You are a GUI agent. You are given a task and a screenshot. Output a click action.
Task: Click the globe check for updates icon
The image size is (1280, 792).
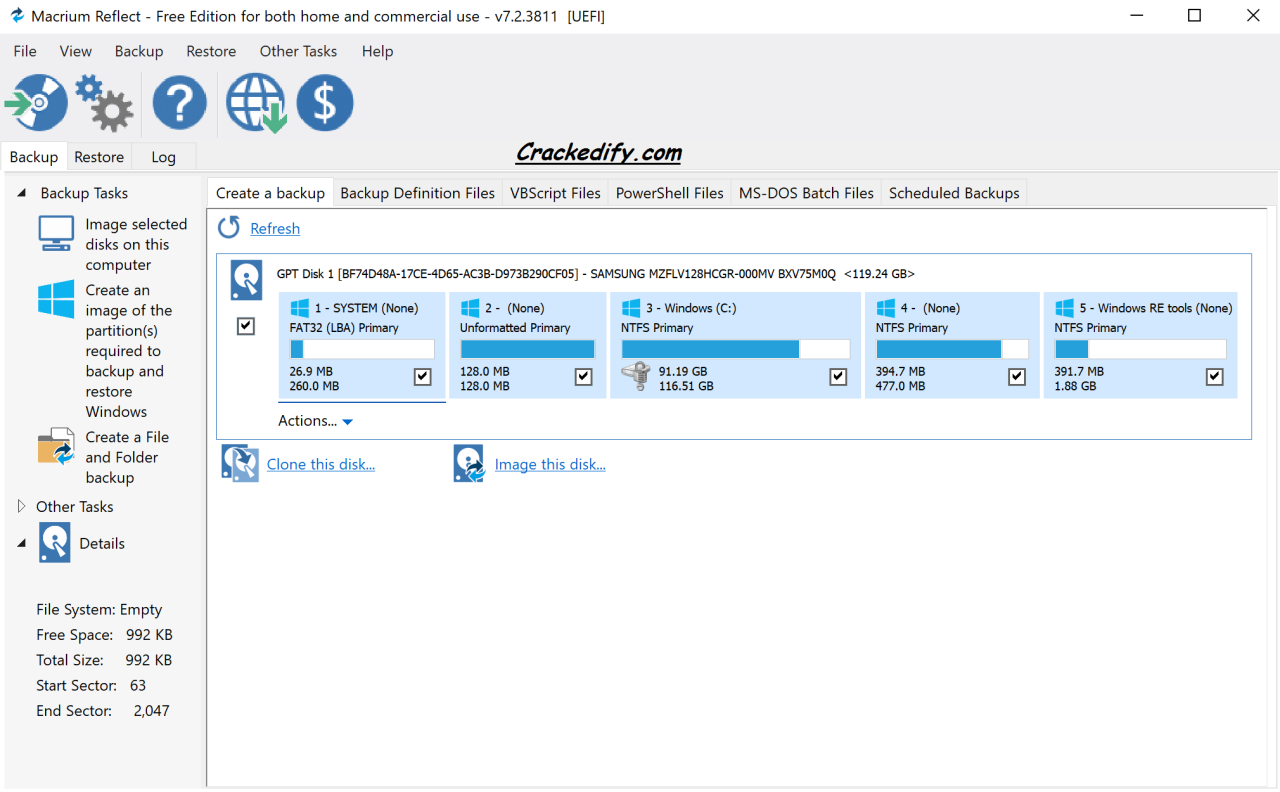pyautogui.click(x=256, y=103)
